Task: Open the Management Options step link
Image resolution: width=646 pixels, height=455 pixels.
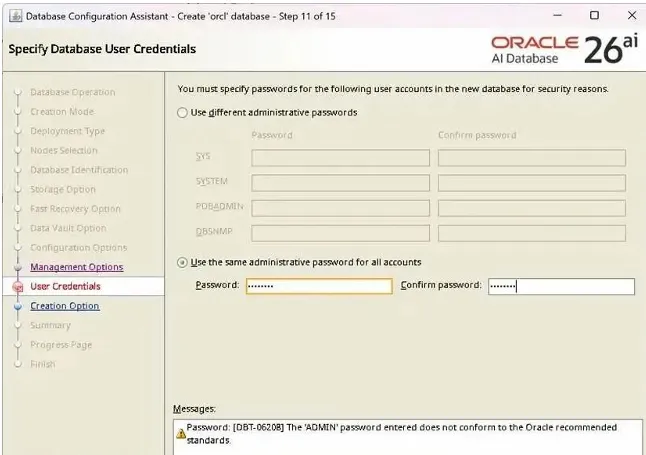Action: click(77, 267)
